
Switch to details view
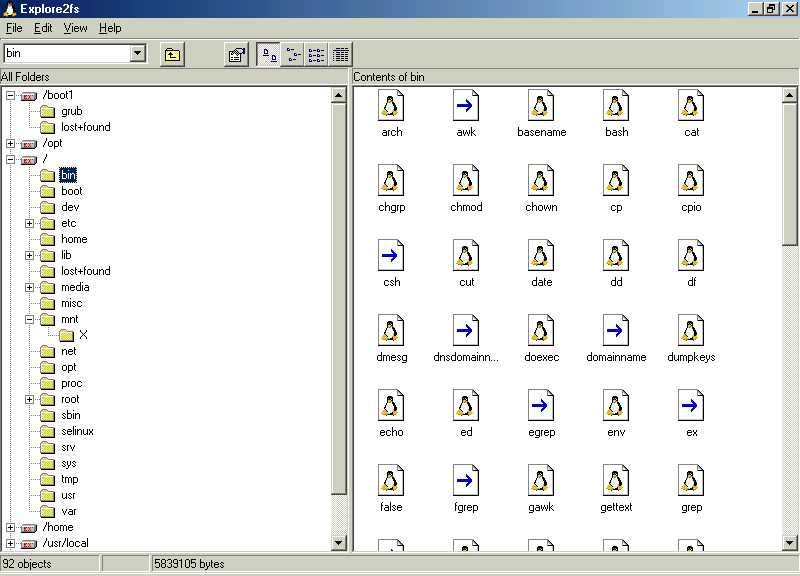click(340, 54)
